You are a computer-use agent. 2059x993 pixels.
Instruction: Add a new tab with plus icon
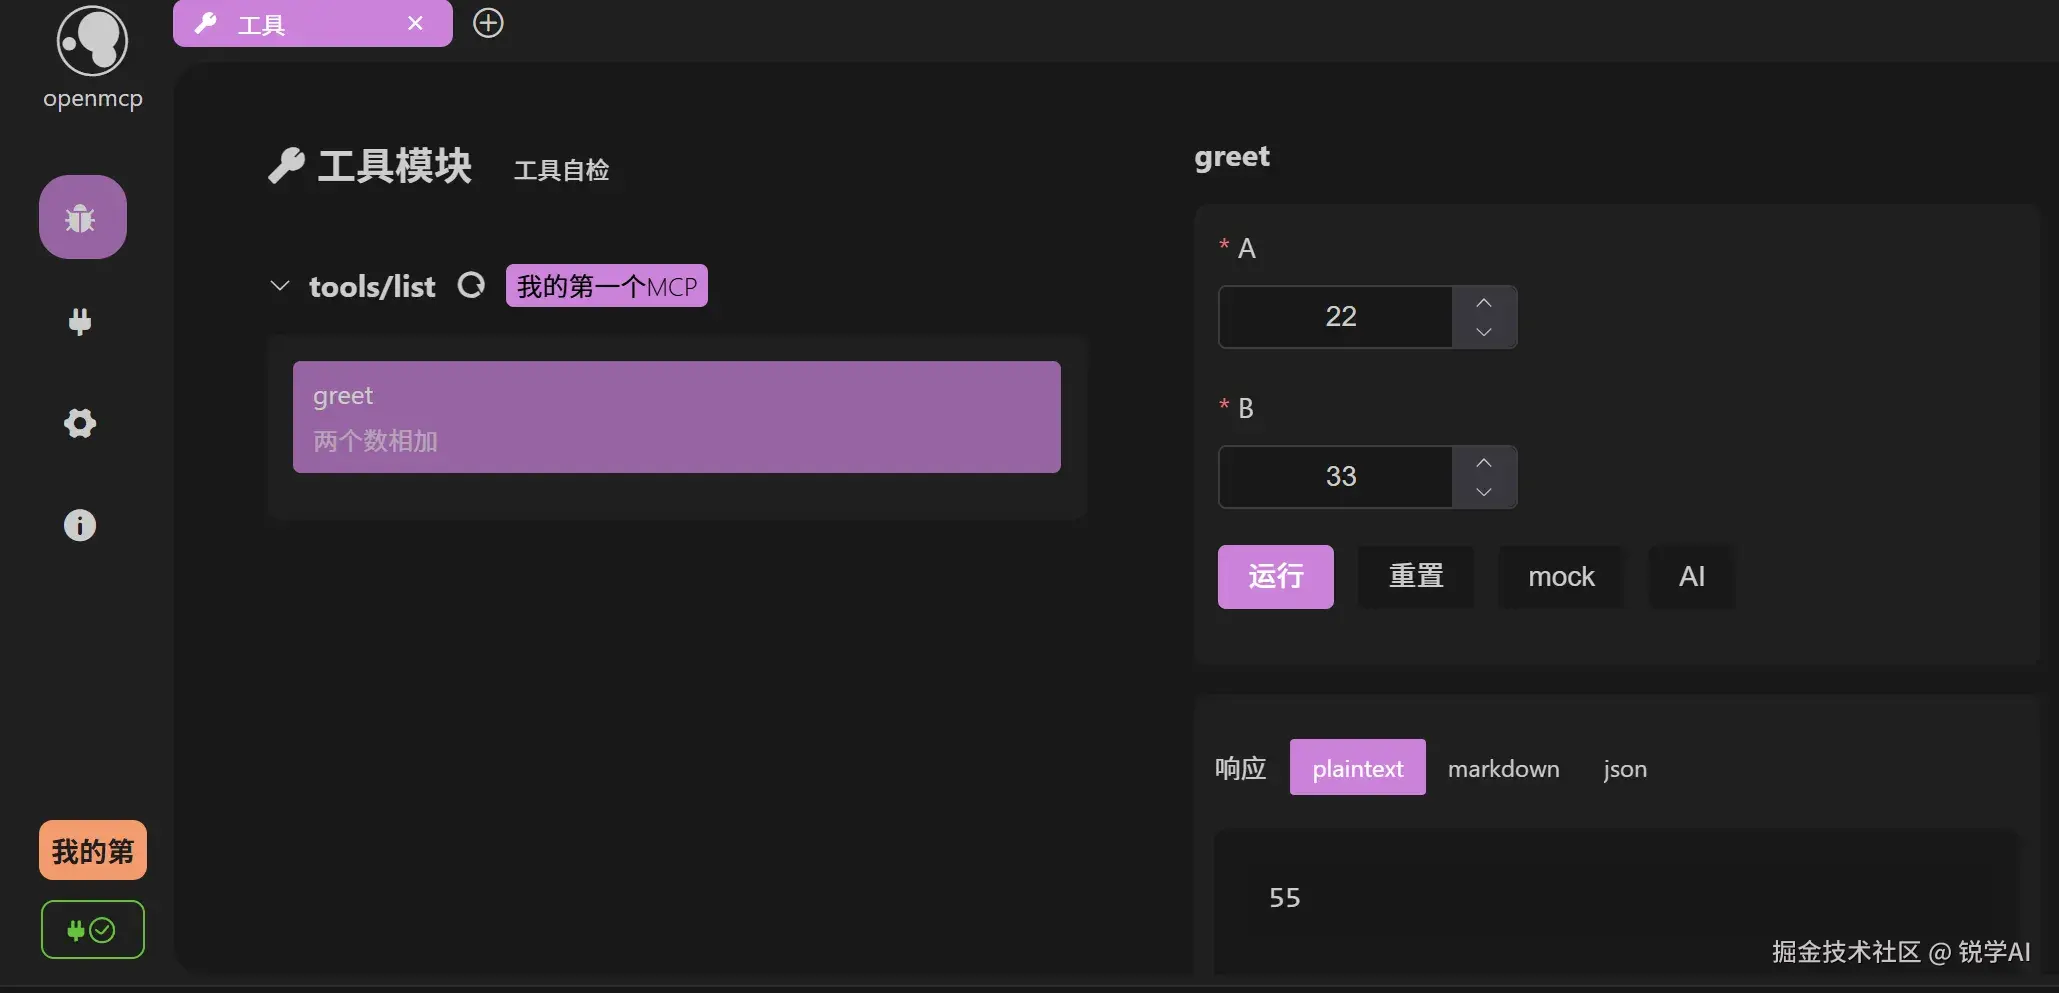point(488,23)
